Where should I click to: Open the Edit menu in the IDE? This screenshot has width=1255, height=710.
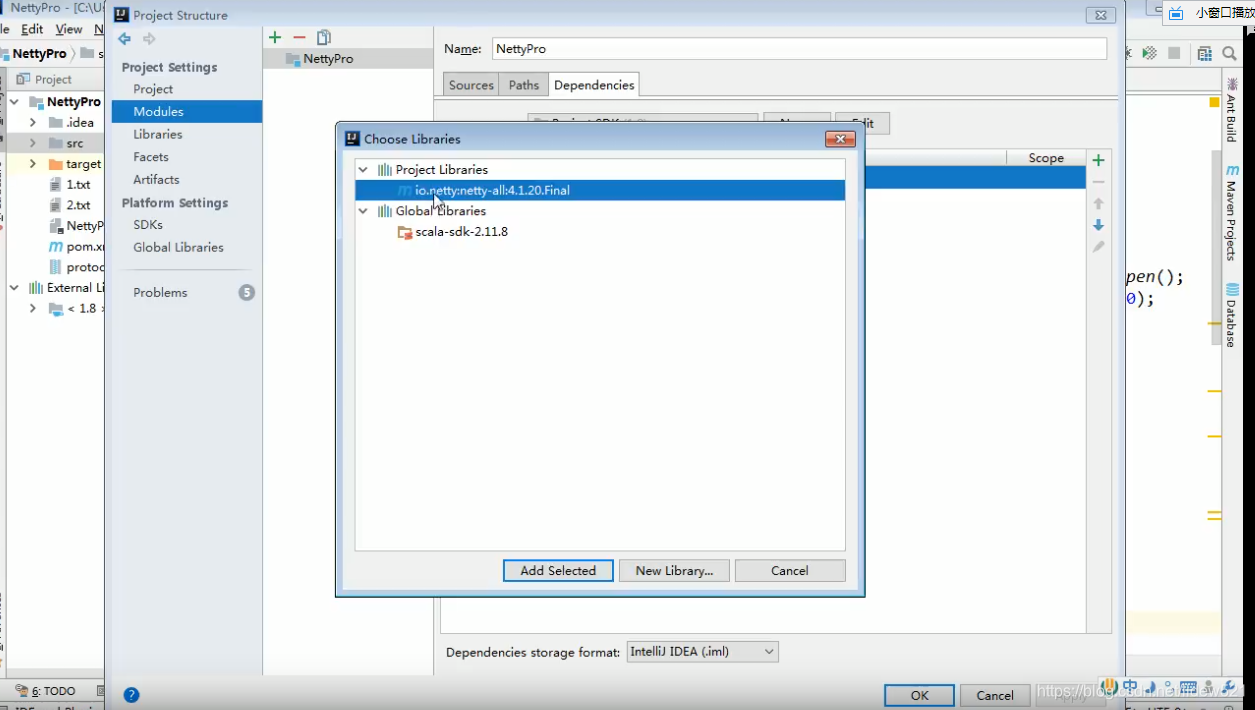click(x=32, y=29)
